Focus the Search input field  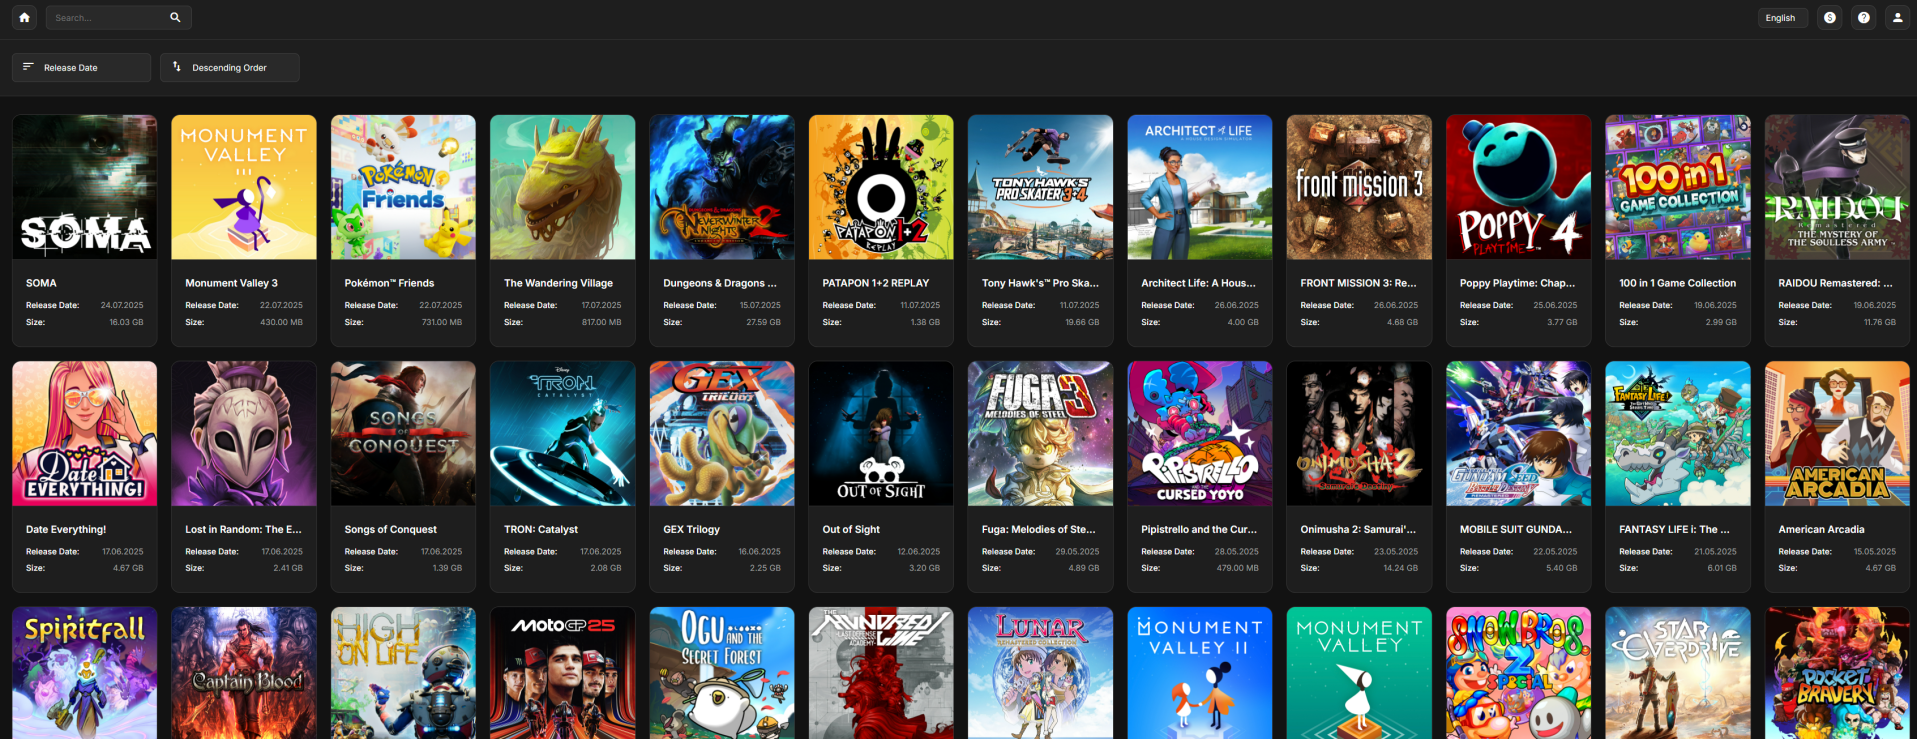(105, 17)
